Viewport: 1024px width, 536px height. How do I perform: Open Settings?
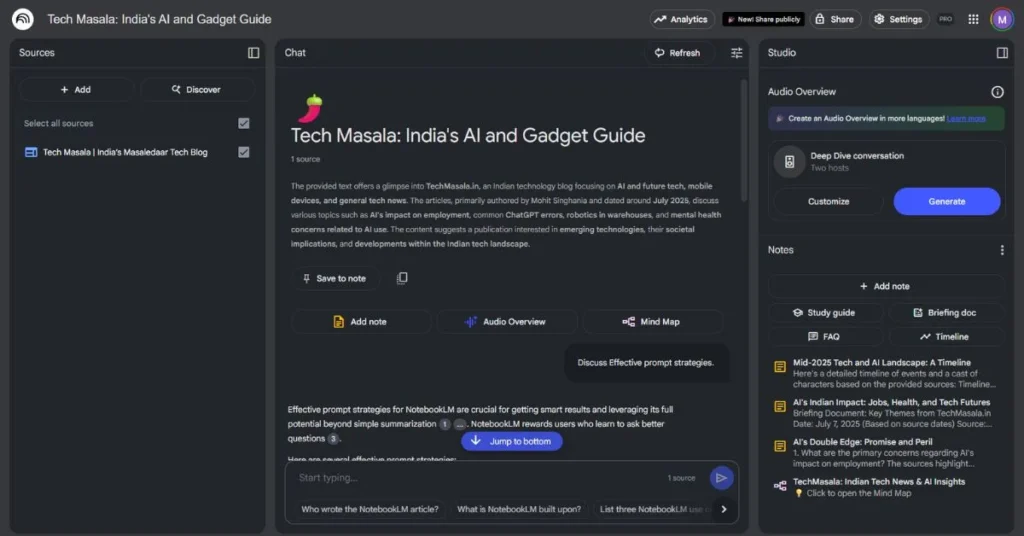pyautogui.click(x=899, y=19)
